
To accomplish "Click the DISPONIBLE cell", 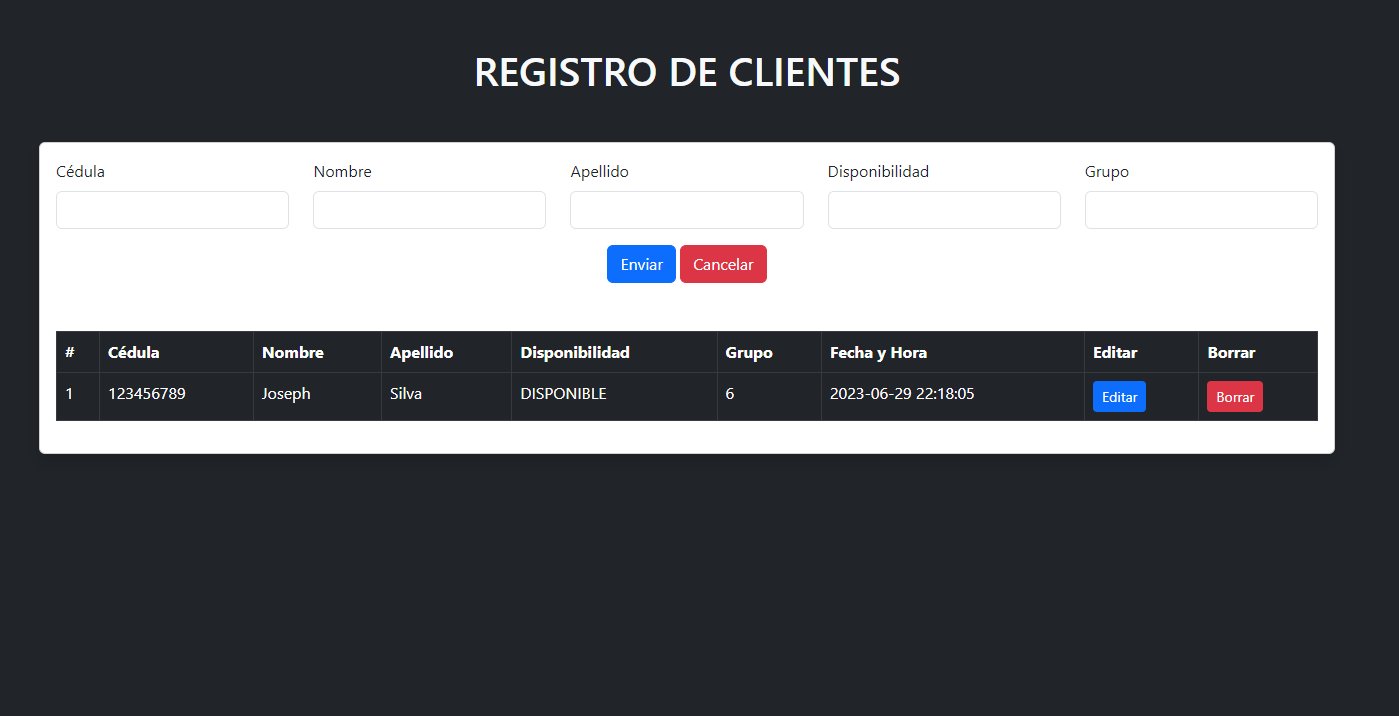I will (x=615, y=397).
